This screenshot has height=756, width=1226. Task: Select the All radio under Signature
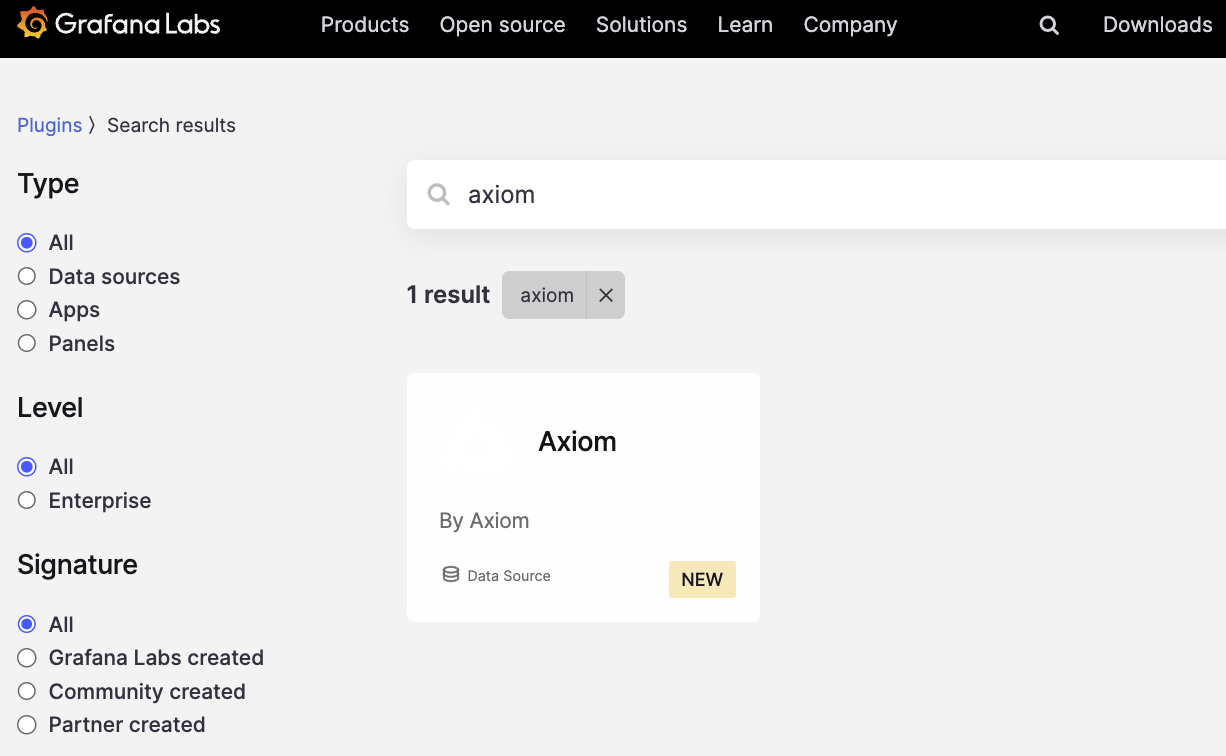point(27,624)
